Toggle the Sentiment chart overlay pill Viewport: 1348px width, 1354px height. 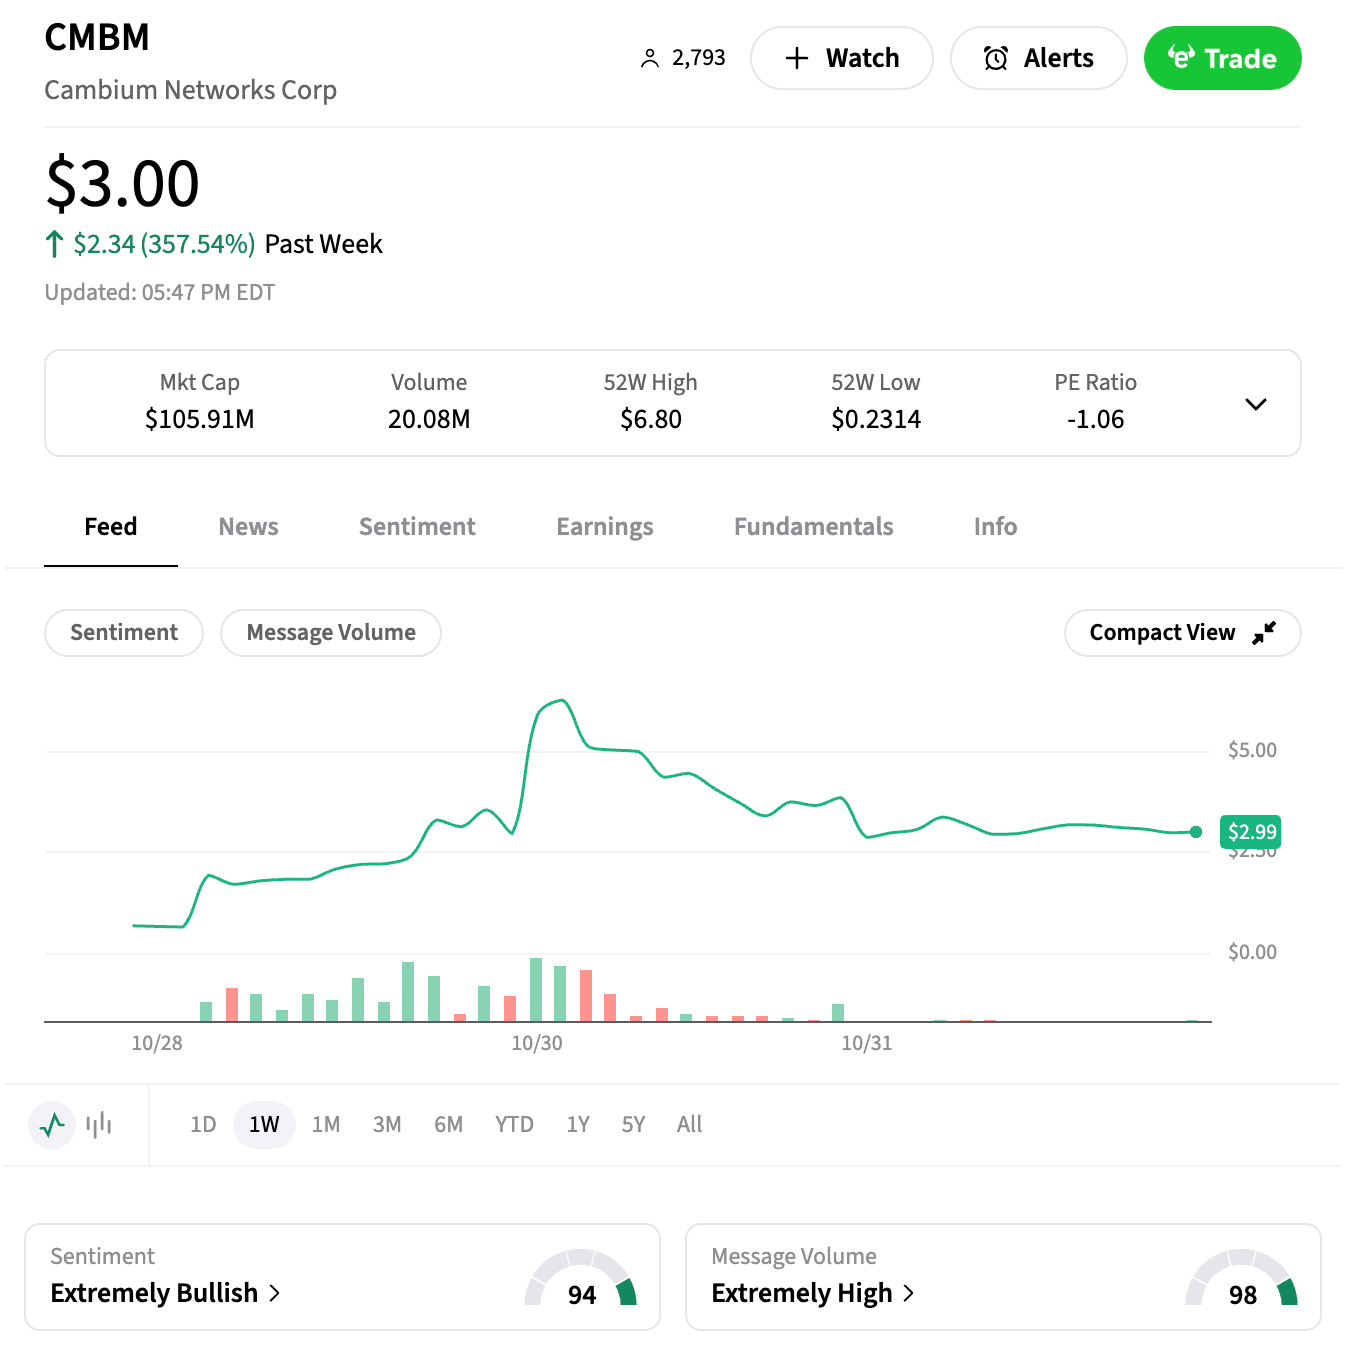(124, 633)
